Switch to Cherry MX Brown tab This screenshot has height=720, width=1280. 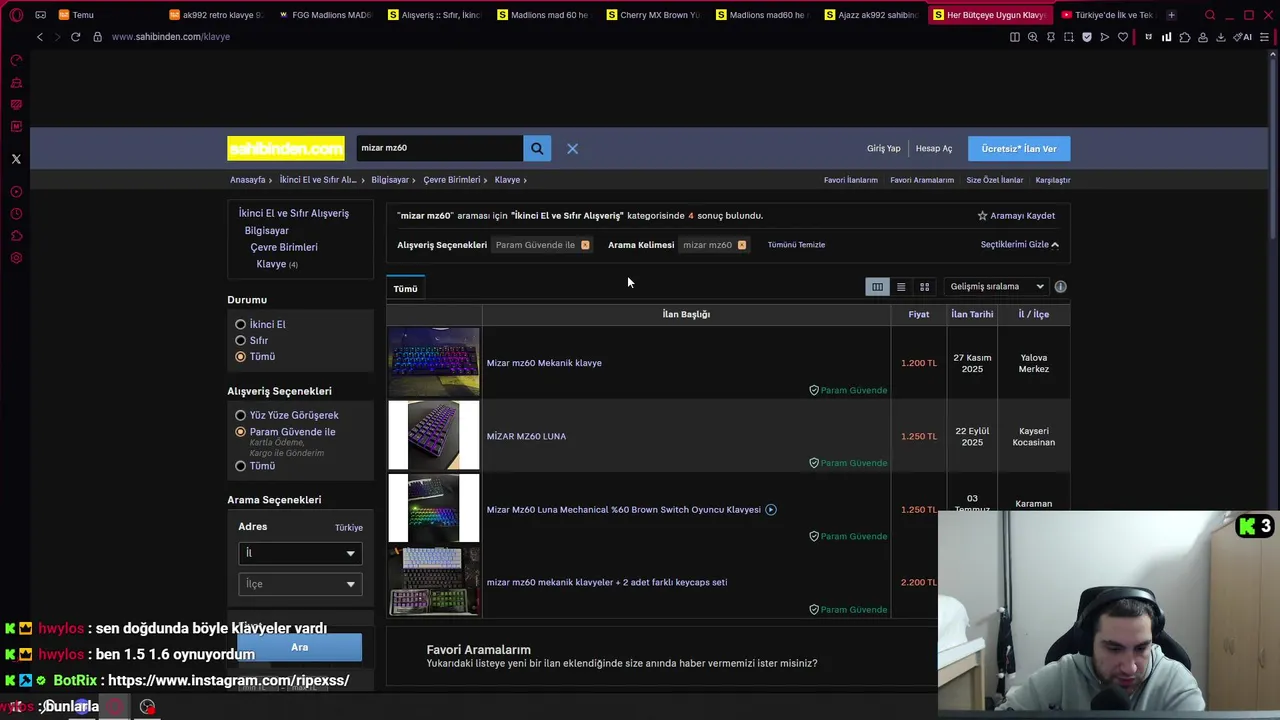(x=652, y=15)
